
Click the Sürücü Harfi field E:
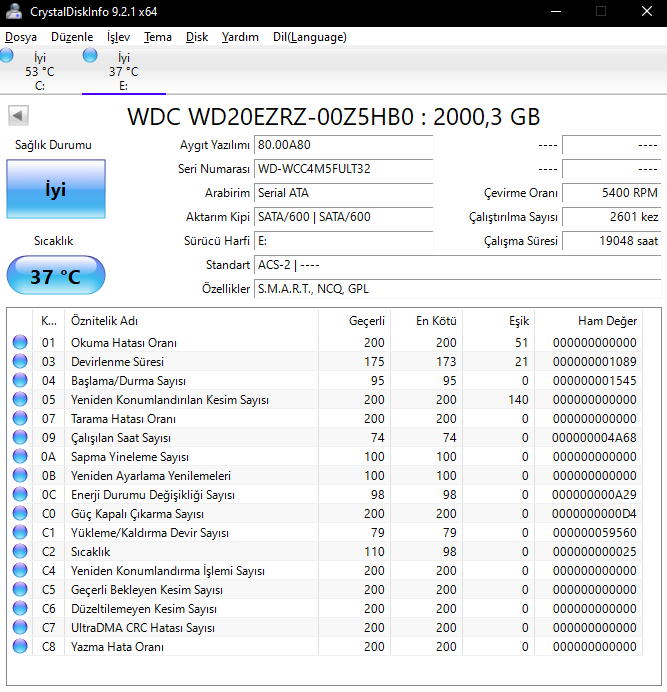click(343, 241)
